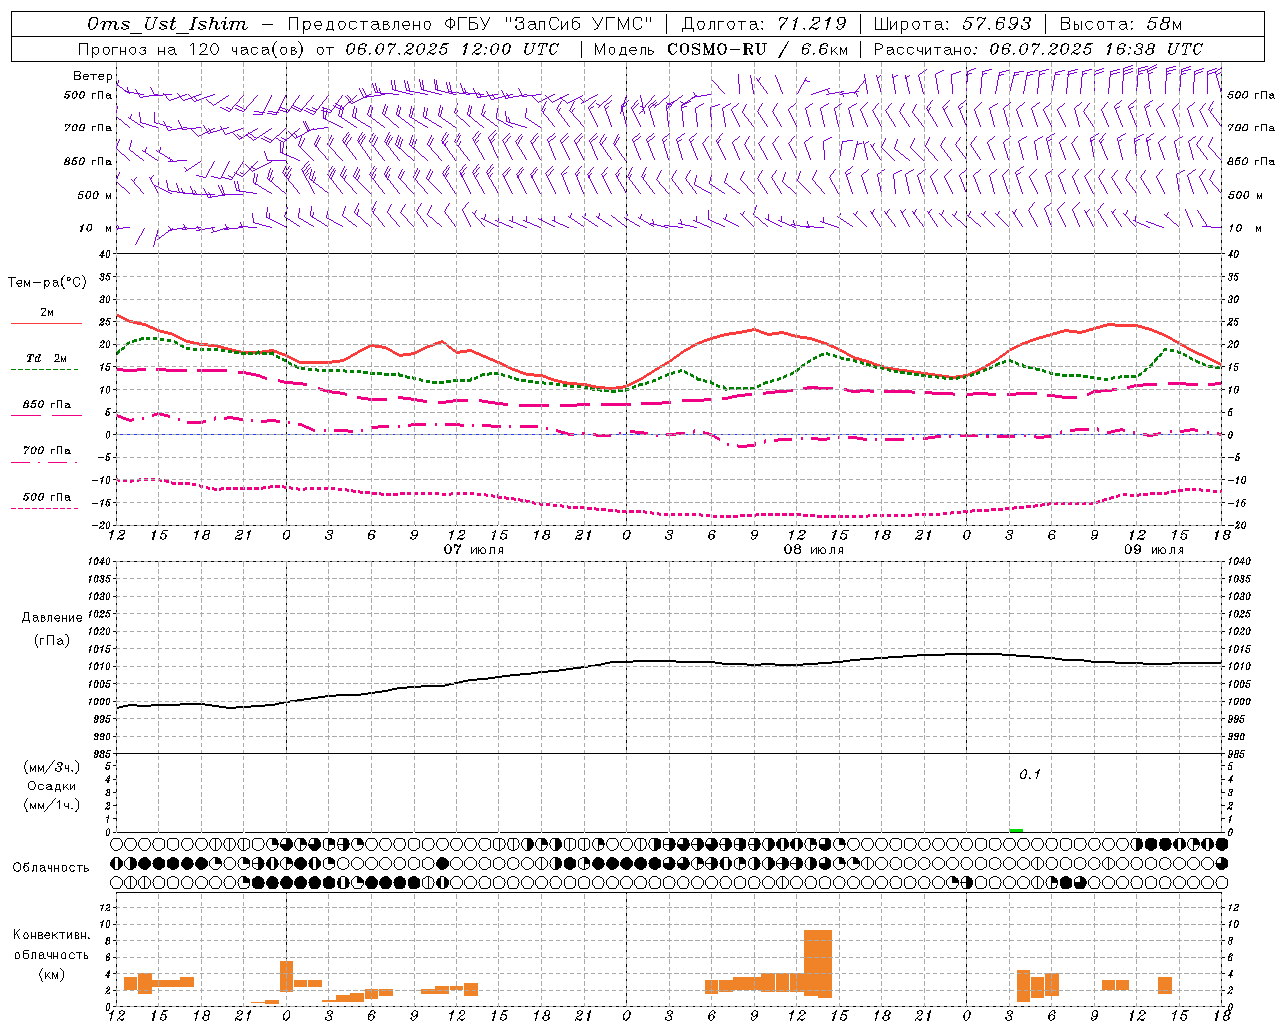Click the '09 июля' date label

tap(1154, 550)
